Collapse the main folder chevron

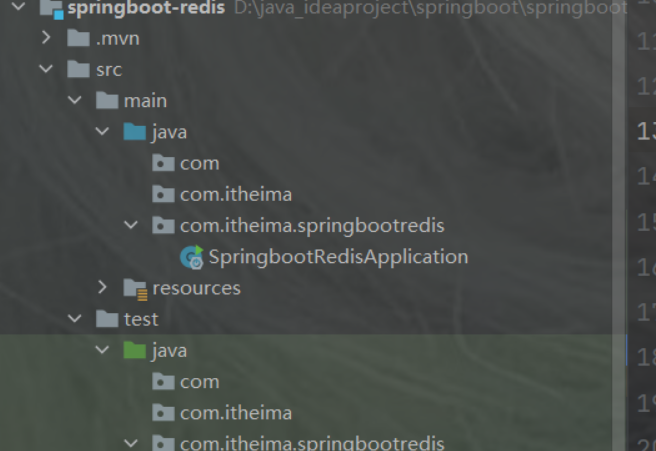click(74, 100)
